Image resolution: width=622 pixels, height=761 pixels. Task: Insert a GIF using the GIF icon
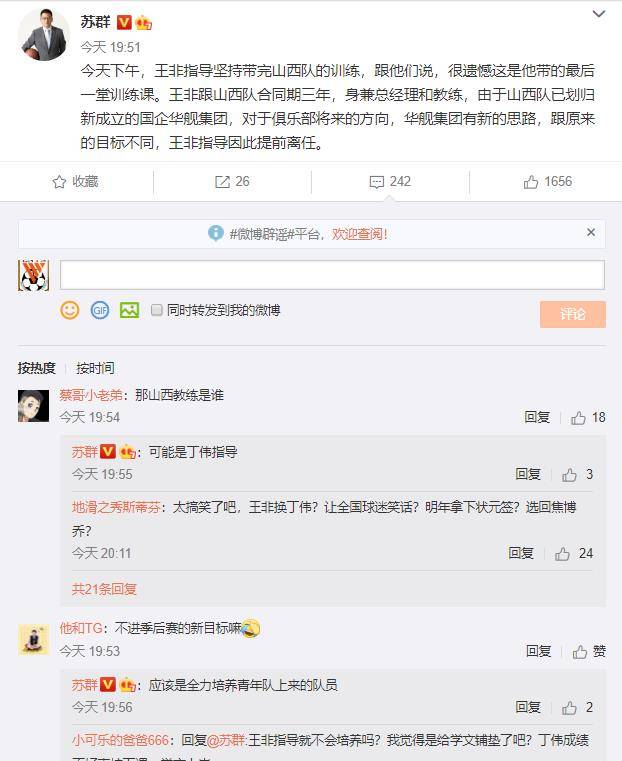(100, 310)
